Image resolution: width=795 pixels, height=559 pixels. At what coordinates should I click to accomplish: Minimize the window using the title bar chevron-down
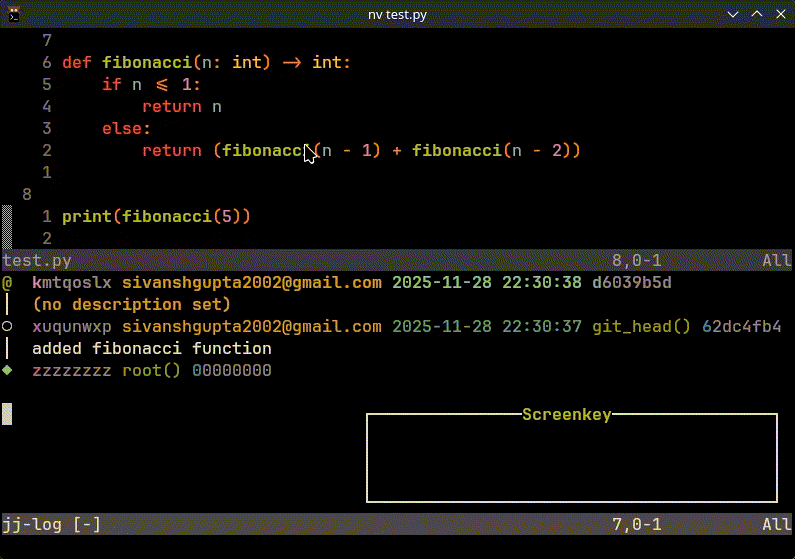point(733,13)
